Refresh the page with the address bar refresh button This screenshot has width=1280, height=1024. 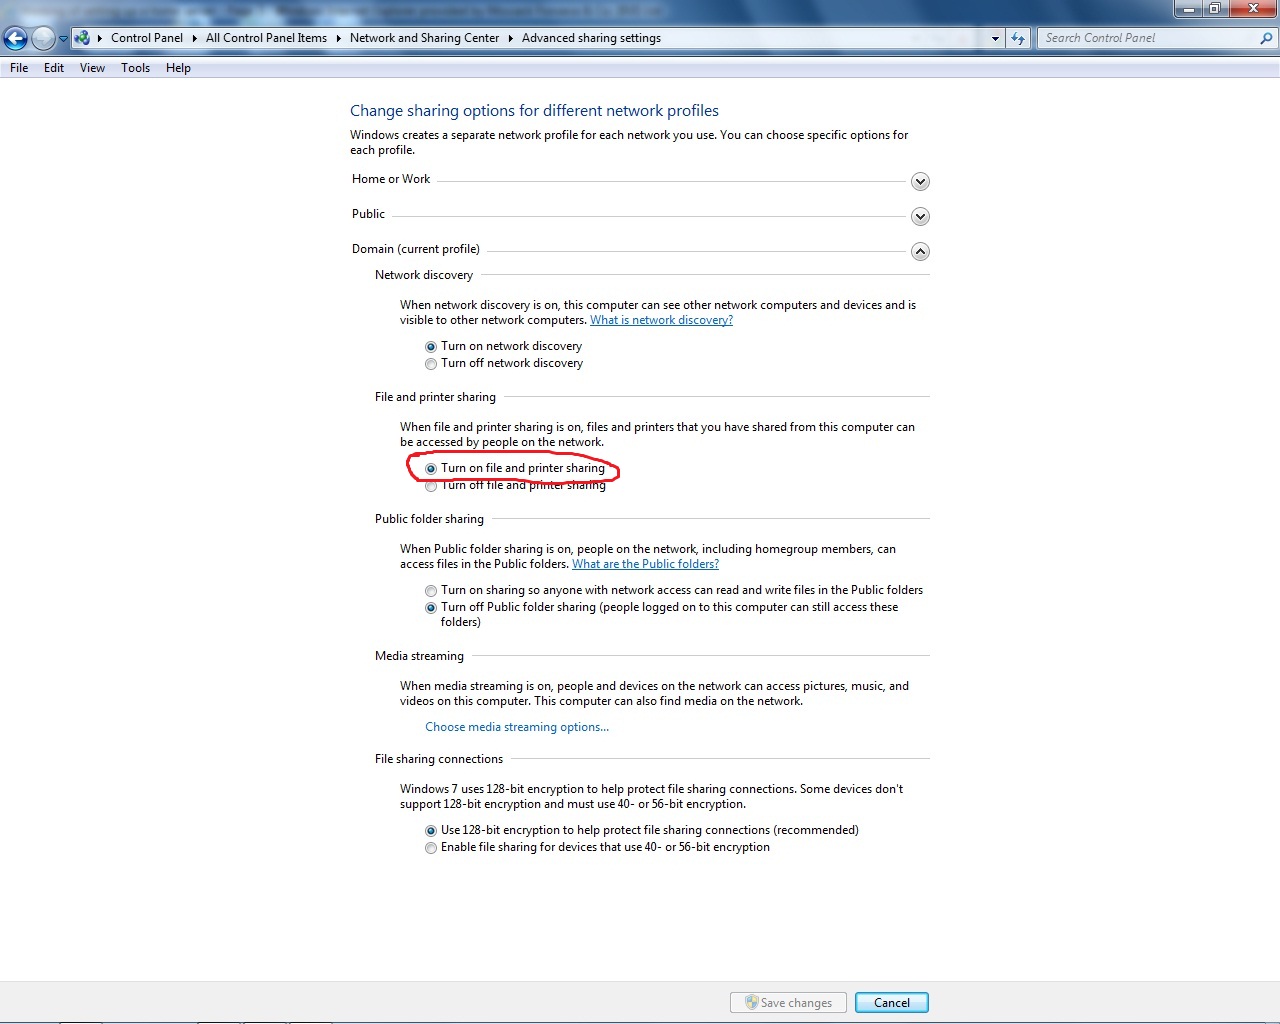pyautogui.click(x=1018, y=38)
